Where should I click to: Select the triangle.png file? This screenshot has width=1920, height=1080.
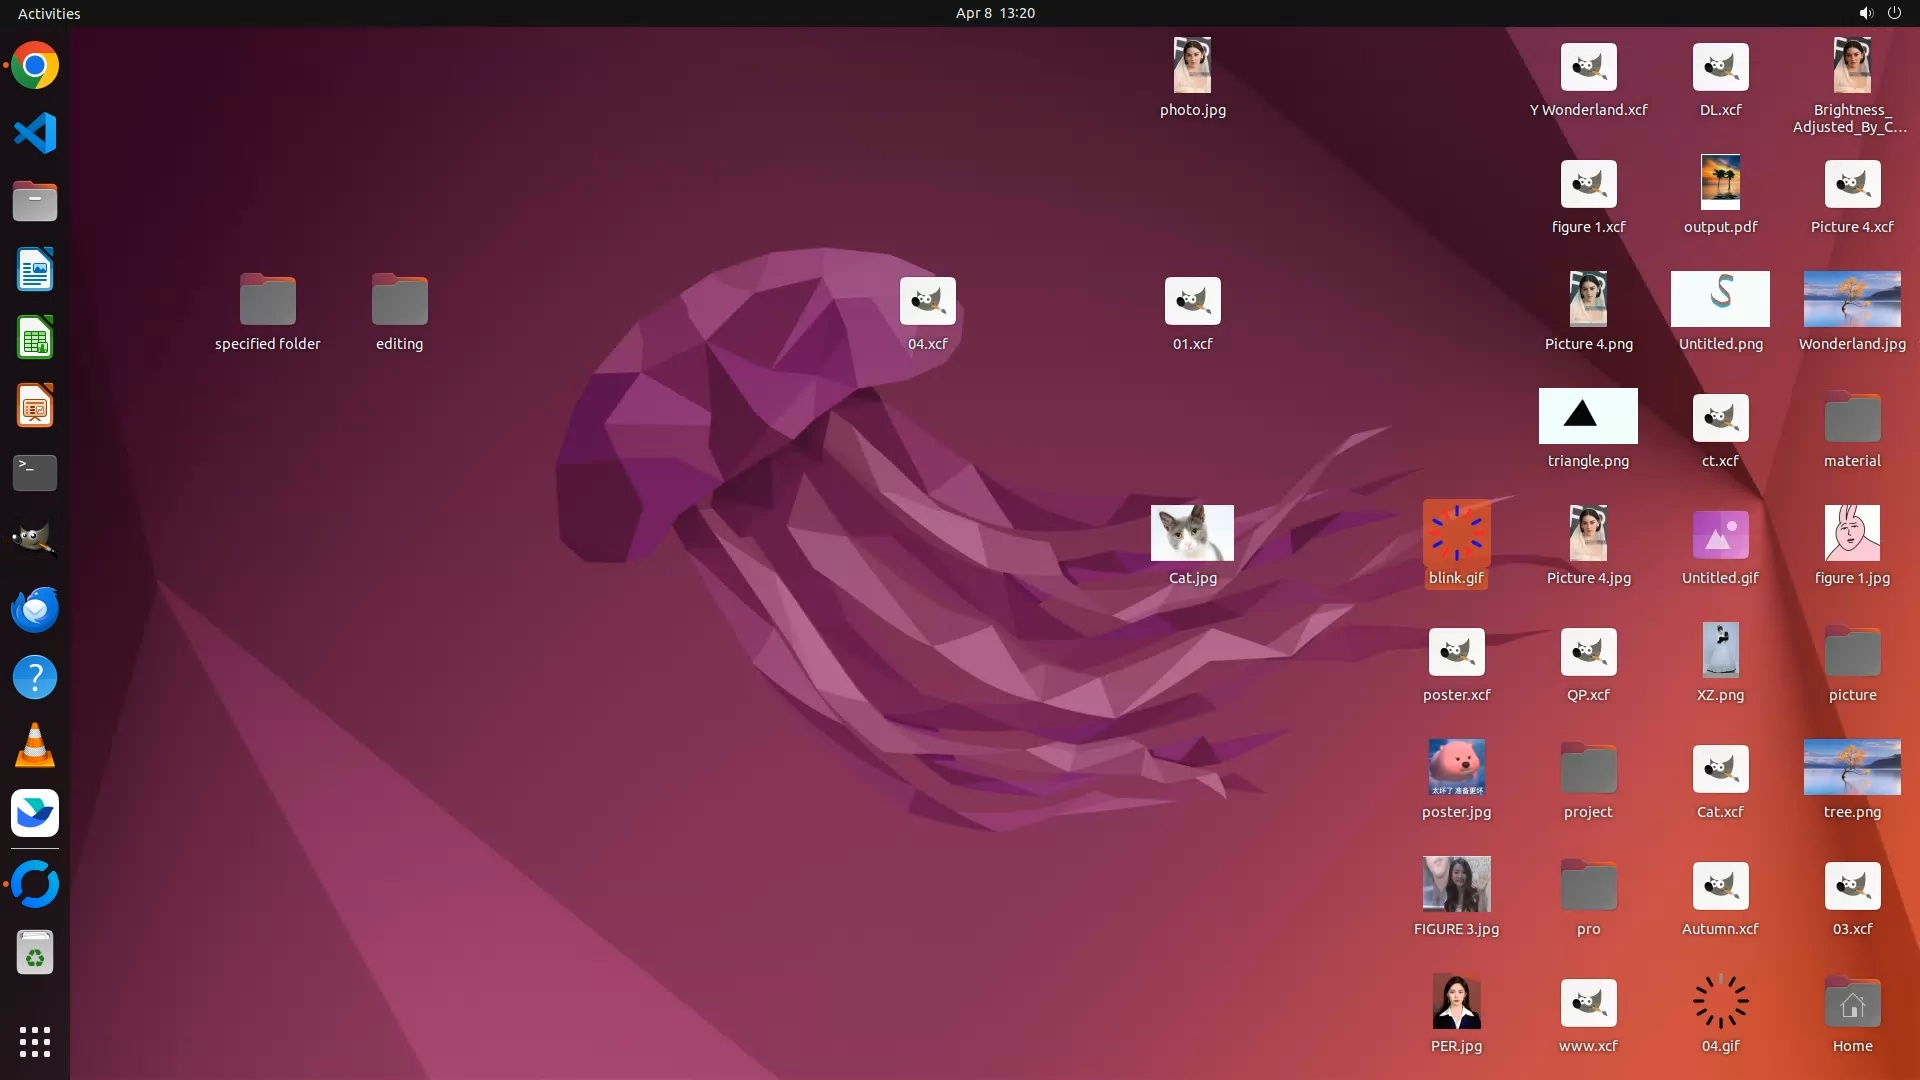point(1588,416)
